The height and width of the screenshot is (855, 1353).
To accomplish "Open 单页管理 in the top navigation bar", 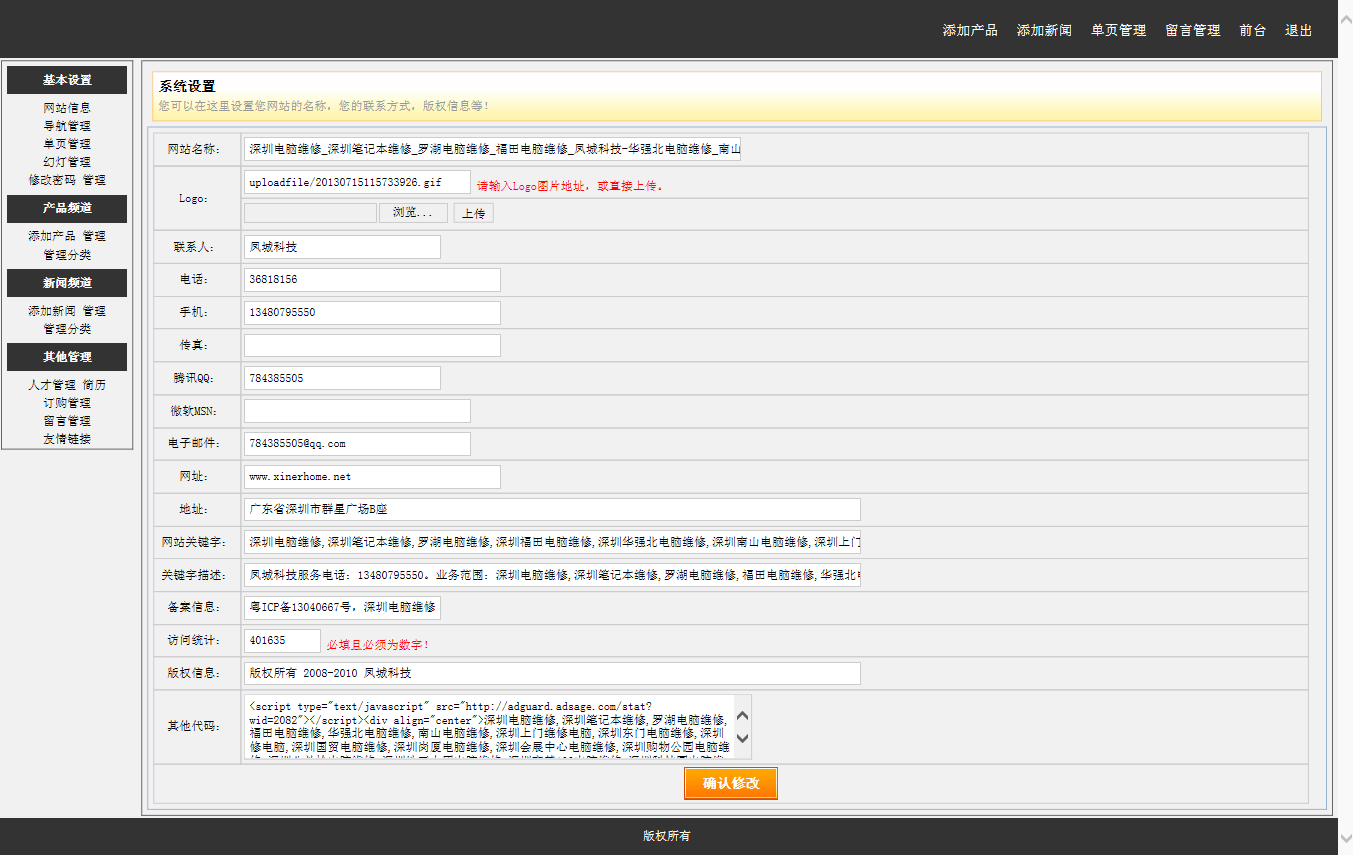I will point(1118,31).
